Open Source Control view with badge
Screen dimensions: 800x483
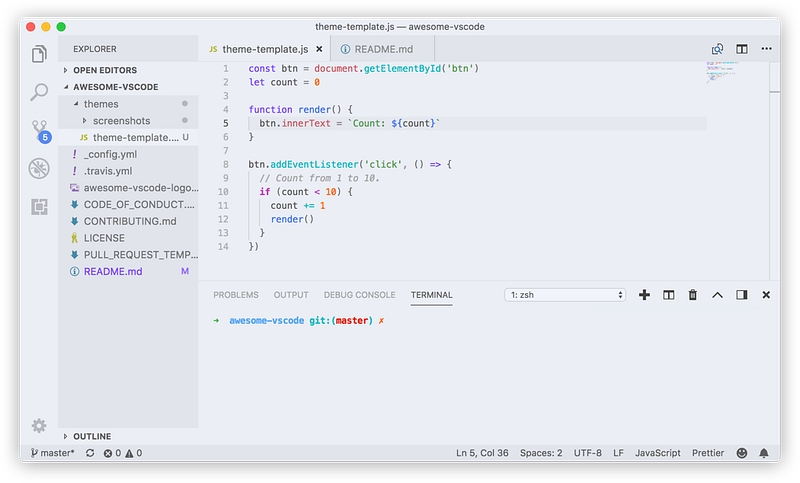(x=39, y=130)
